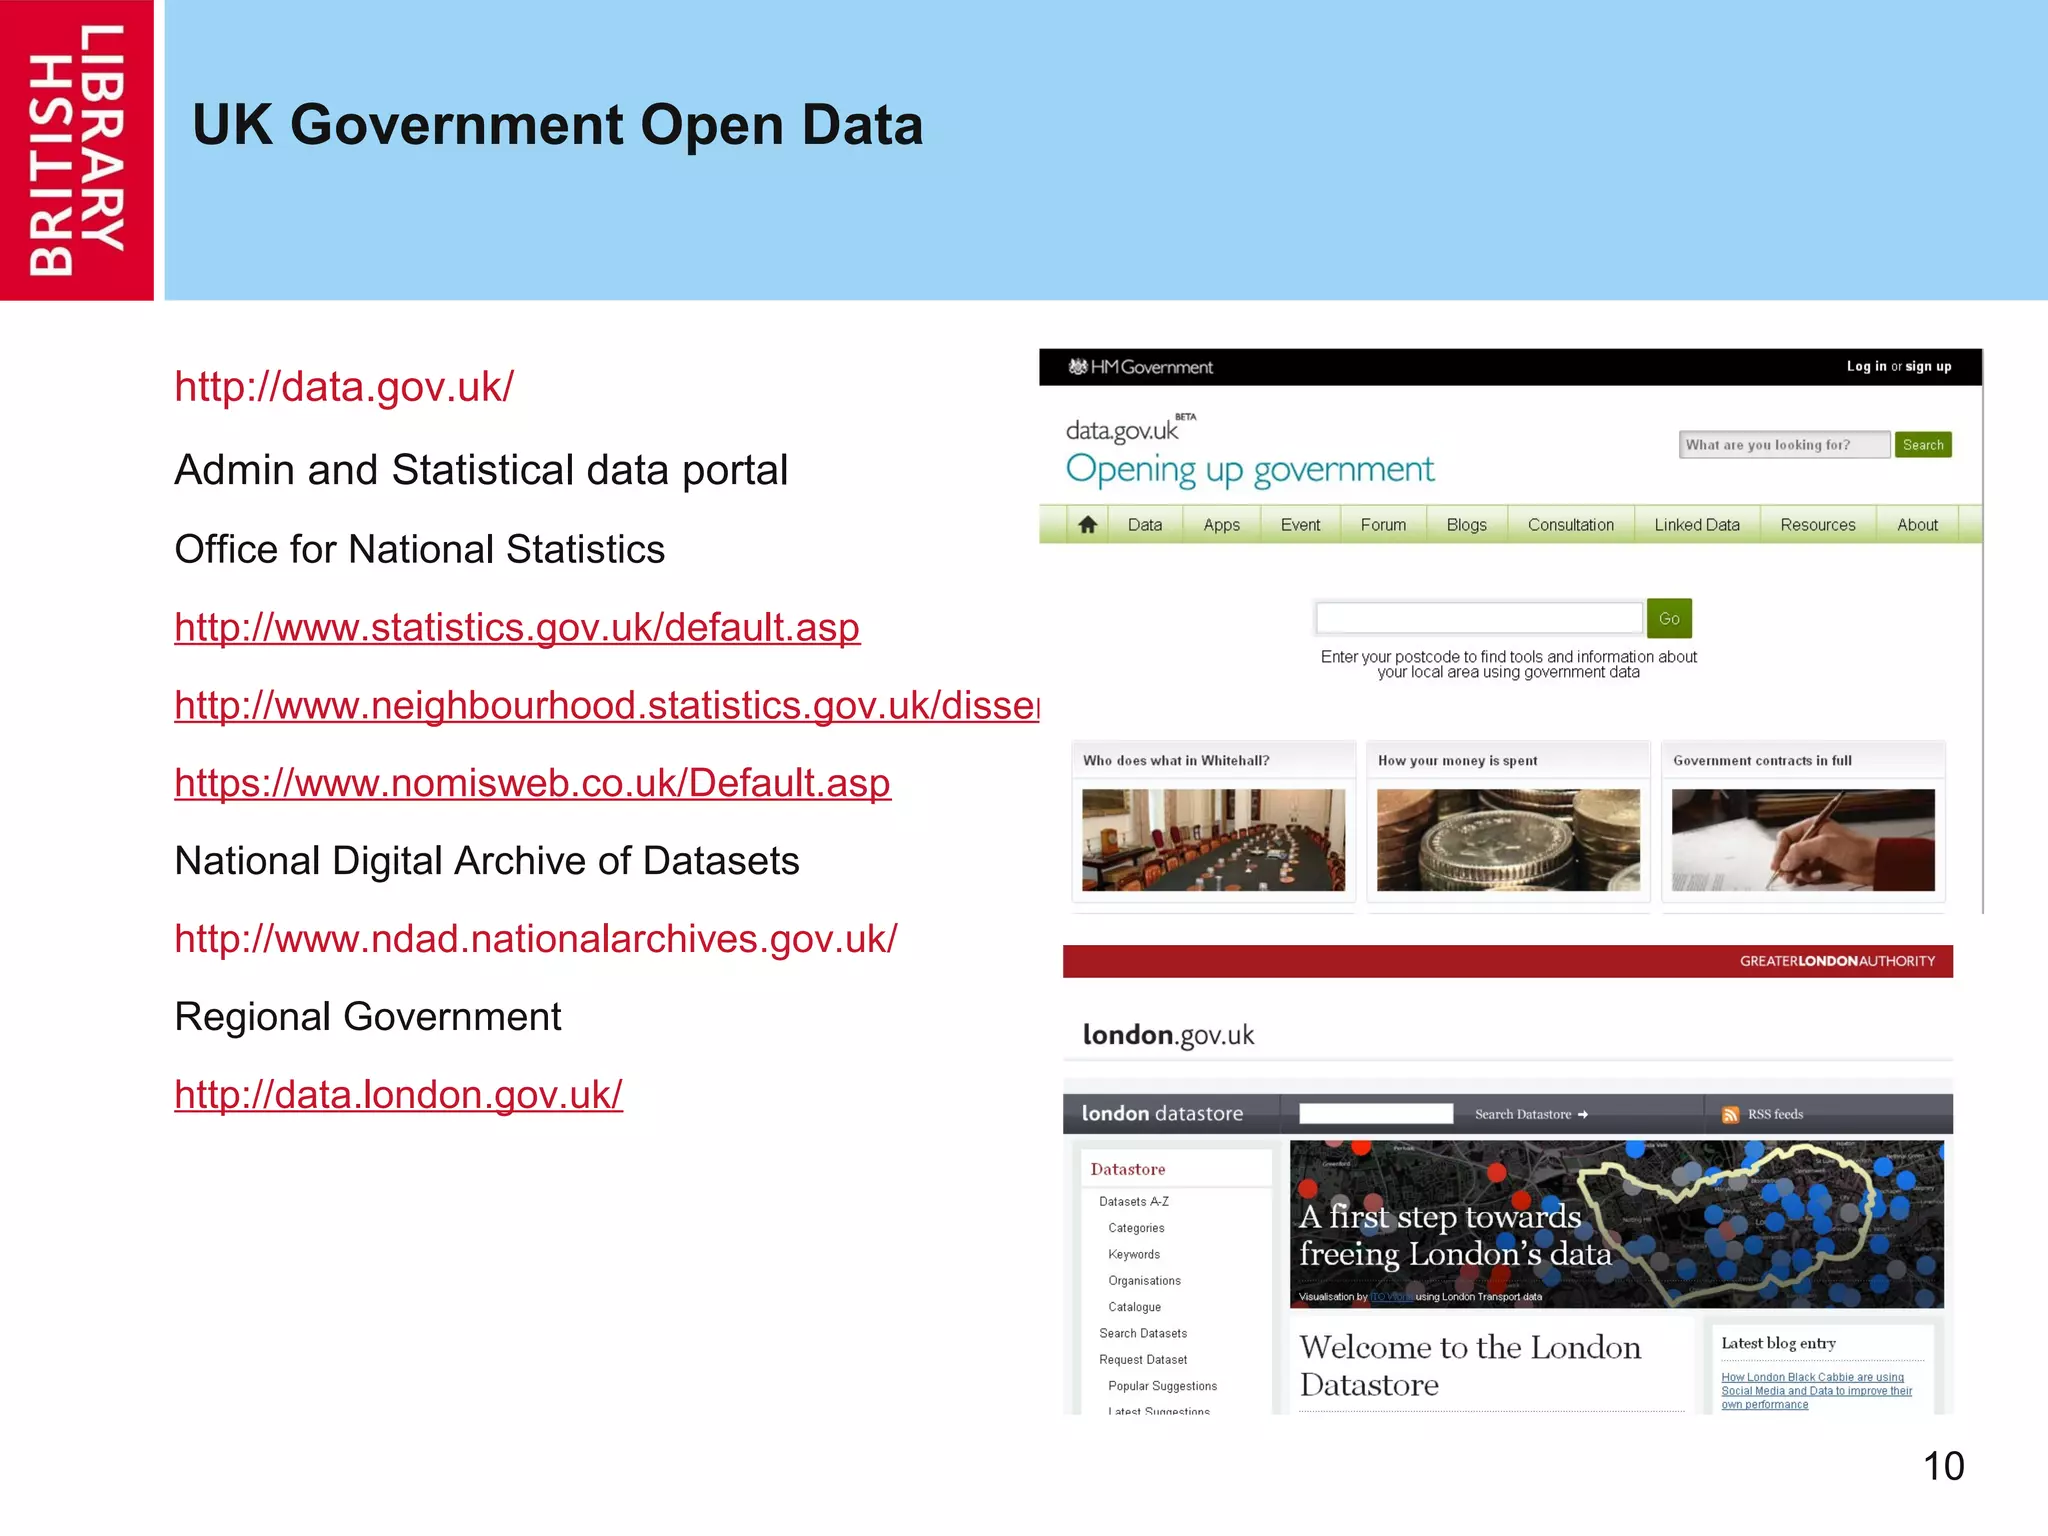
Task: Click the Greater London Authority banner text
Action: [1837, 961]
